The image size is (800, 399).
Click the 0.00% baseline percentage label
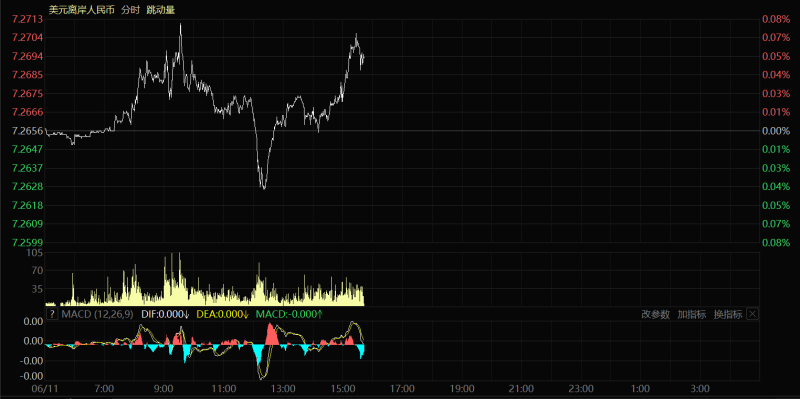776,131
